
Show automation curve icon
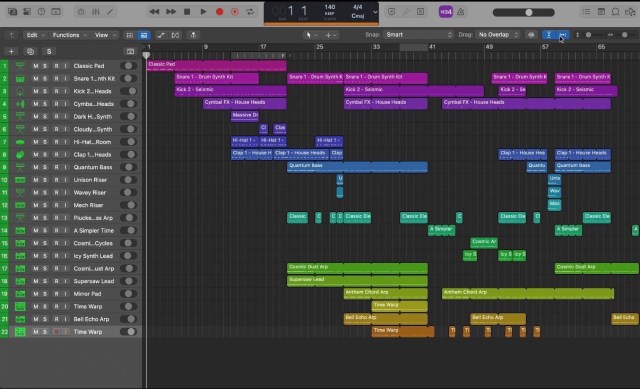pos(161,35)
